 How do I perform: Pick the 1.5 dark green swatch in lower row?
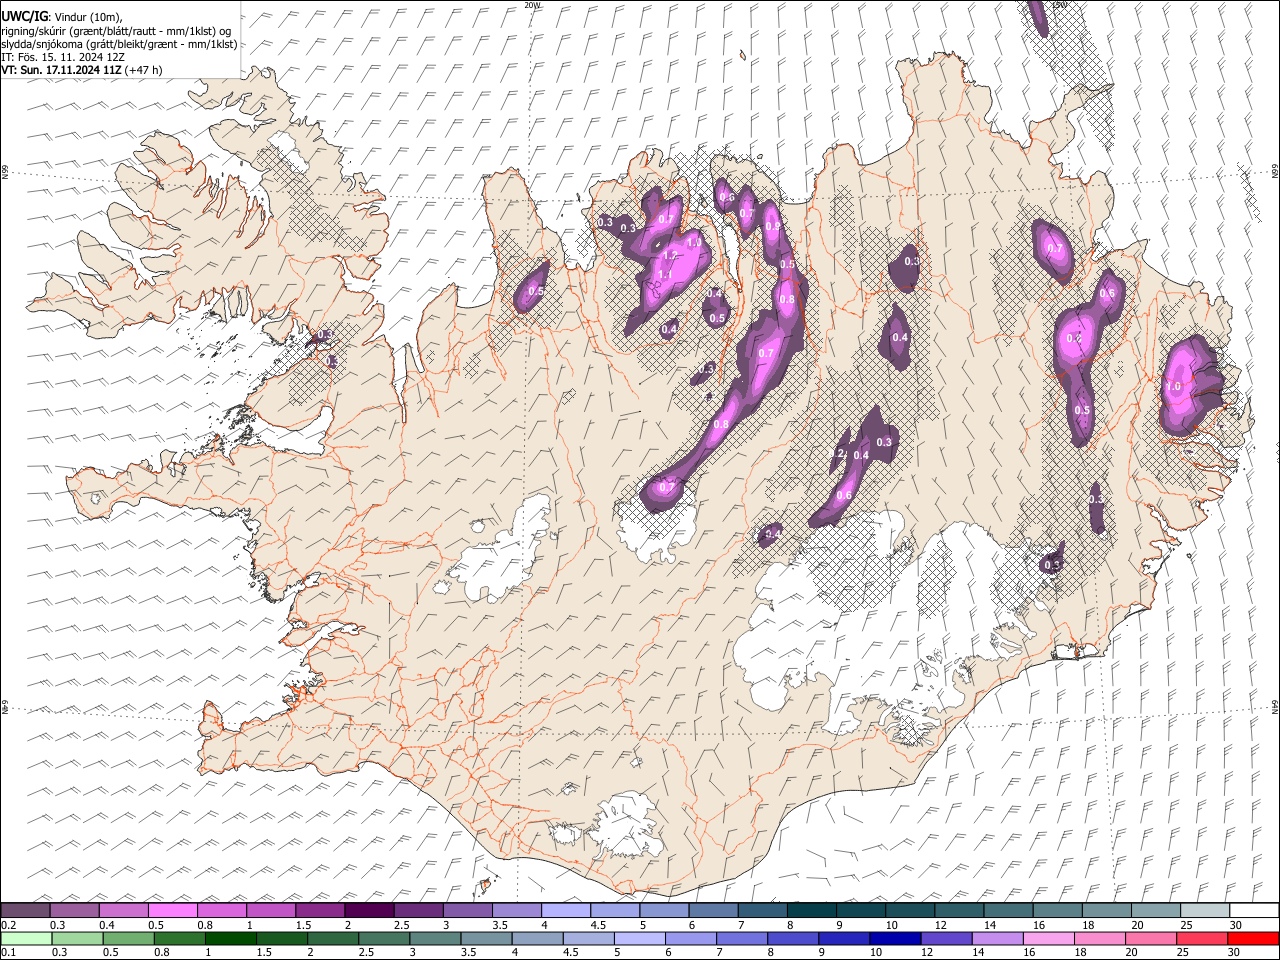pos(282,938)
